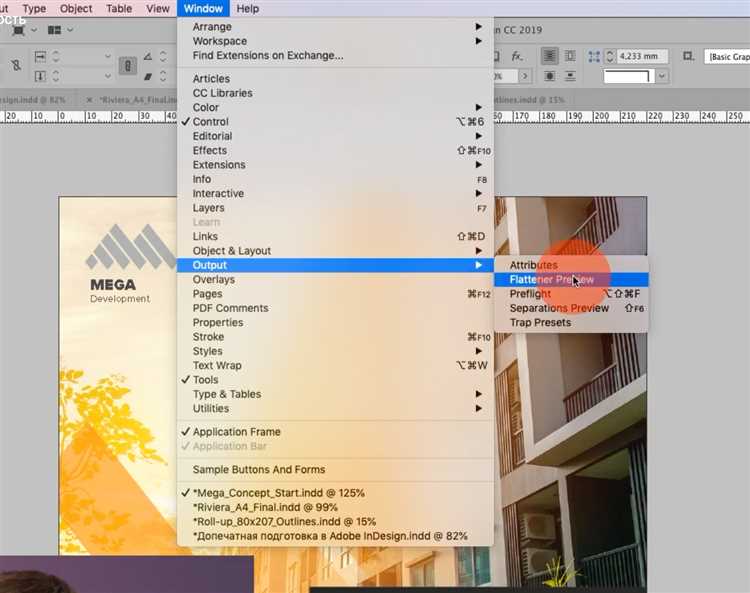Image resolution: width=750 pixels, height=593 pixels.
Task: Select Flattener Preview from Output submenu
Action: pos(552,280)
